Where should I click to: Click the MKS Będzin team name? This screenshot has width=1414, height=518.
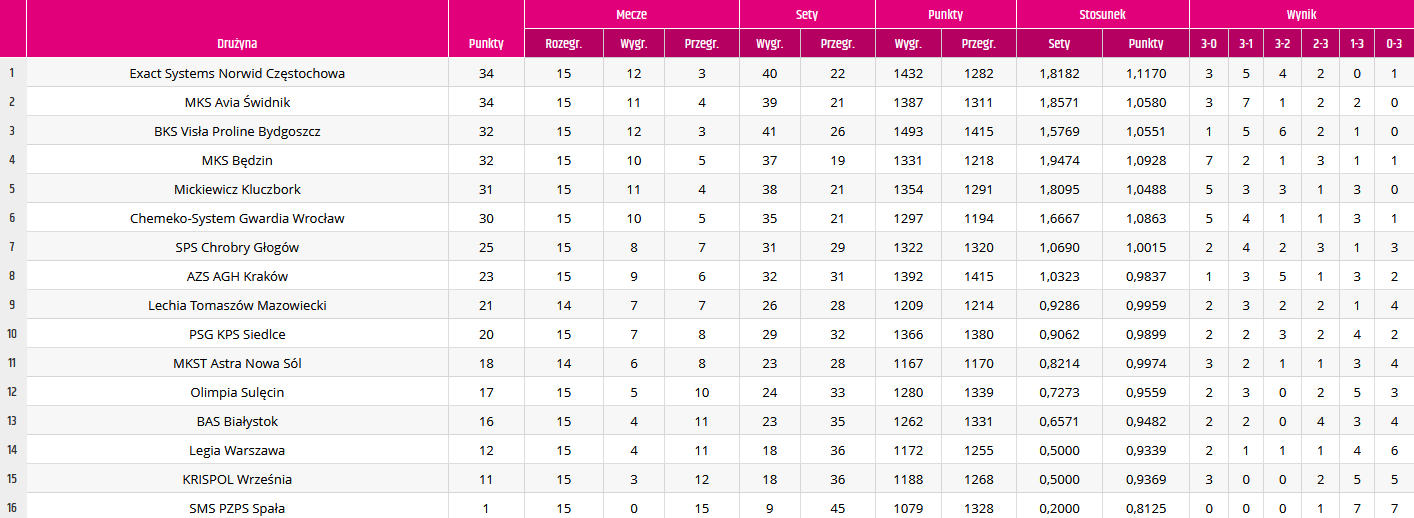pyautogui.click(x=237, y=160)
